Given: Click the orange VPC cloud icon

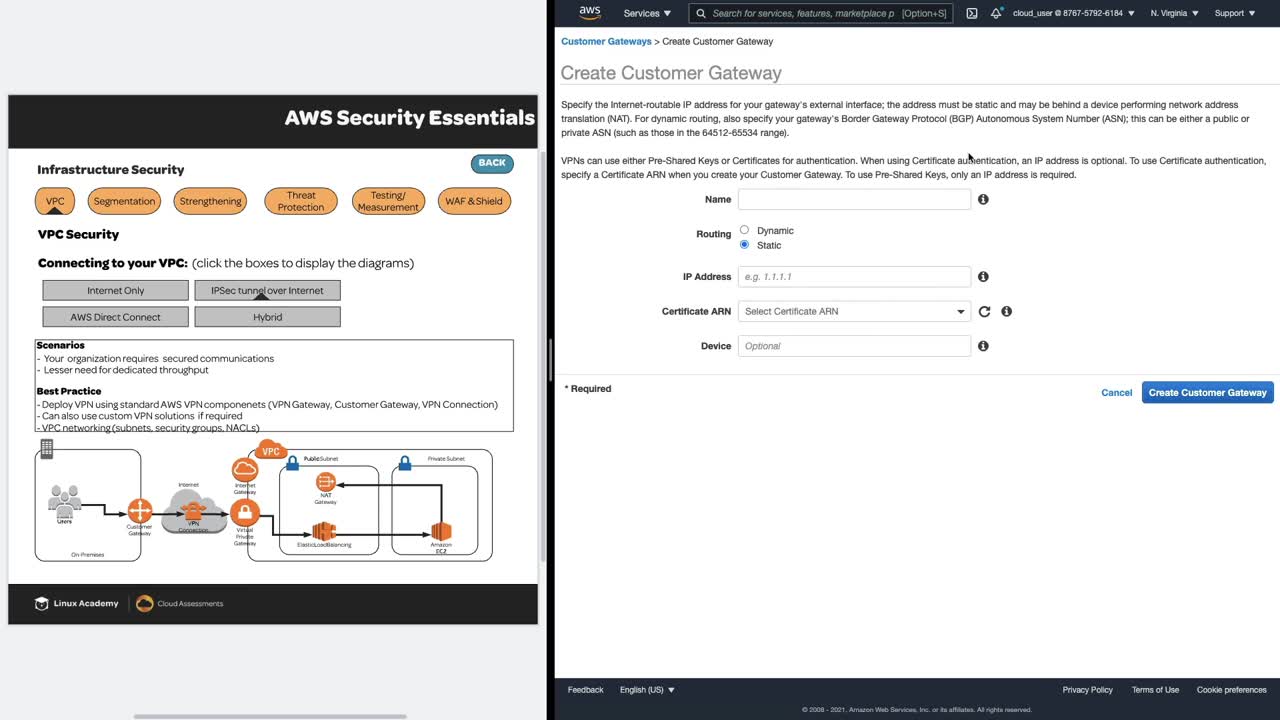Looking at the screenshot, I should pos(270,450).
